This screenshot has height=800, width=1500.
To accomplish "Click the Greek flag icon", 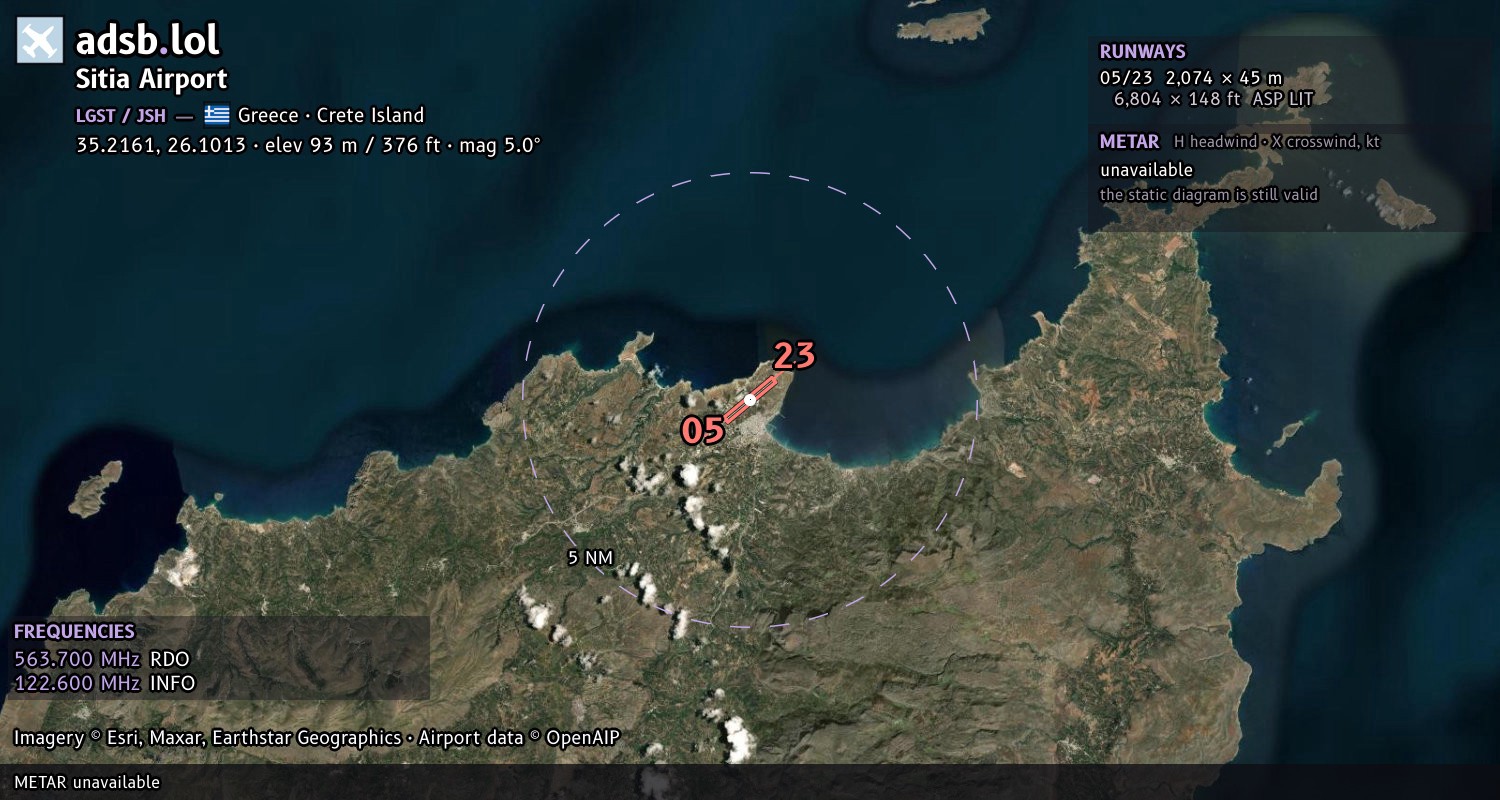I will click(217, 115).
